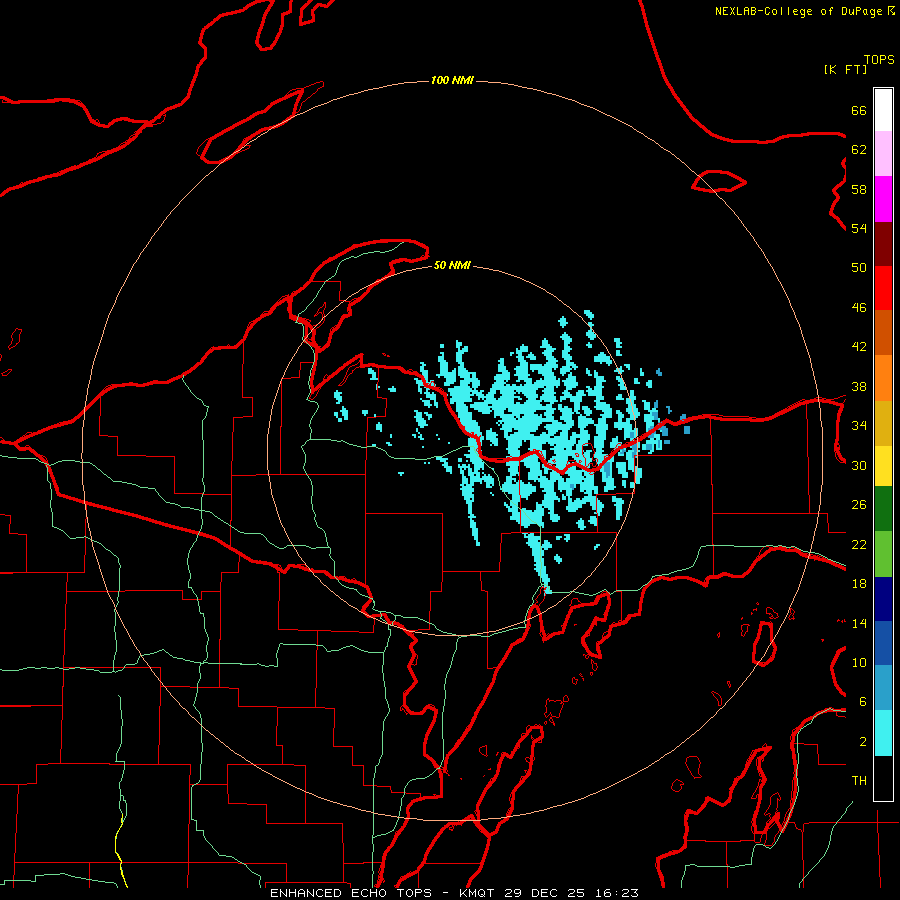
Task: Click the gold 38 kft legend color
Action: pyautogui.click(x=883, y=424)
